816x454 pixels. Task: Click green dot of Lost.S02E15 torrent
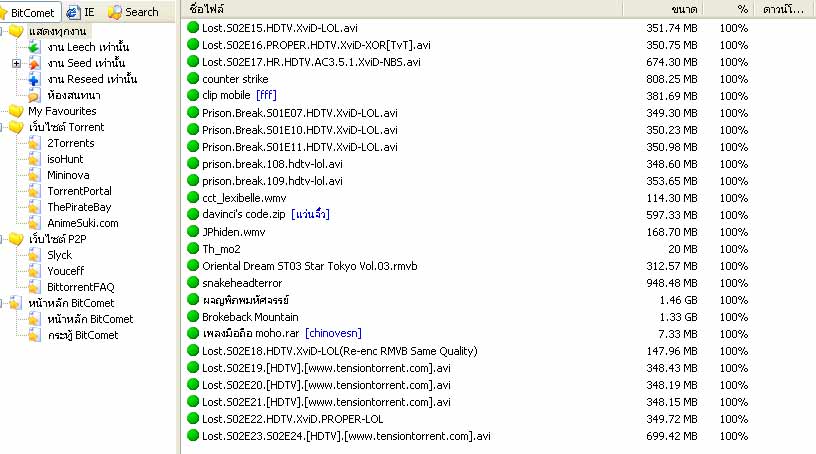tap(193, 28)
